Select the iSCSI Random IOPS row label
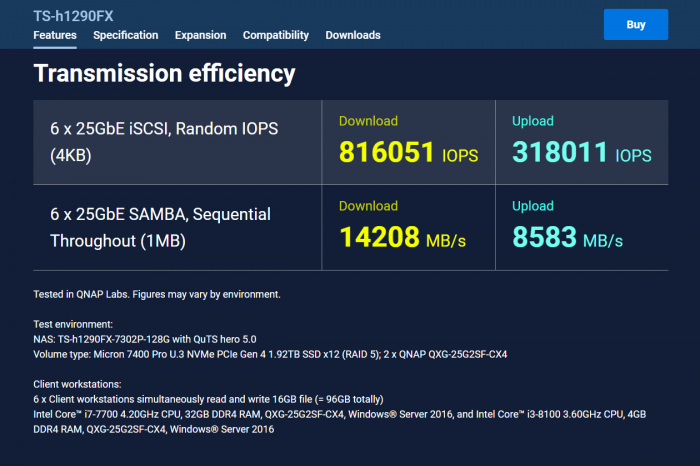Screen dimensions: 700x466 (163, 142)
